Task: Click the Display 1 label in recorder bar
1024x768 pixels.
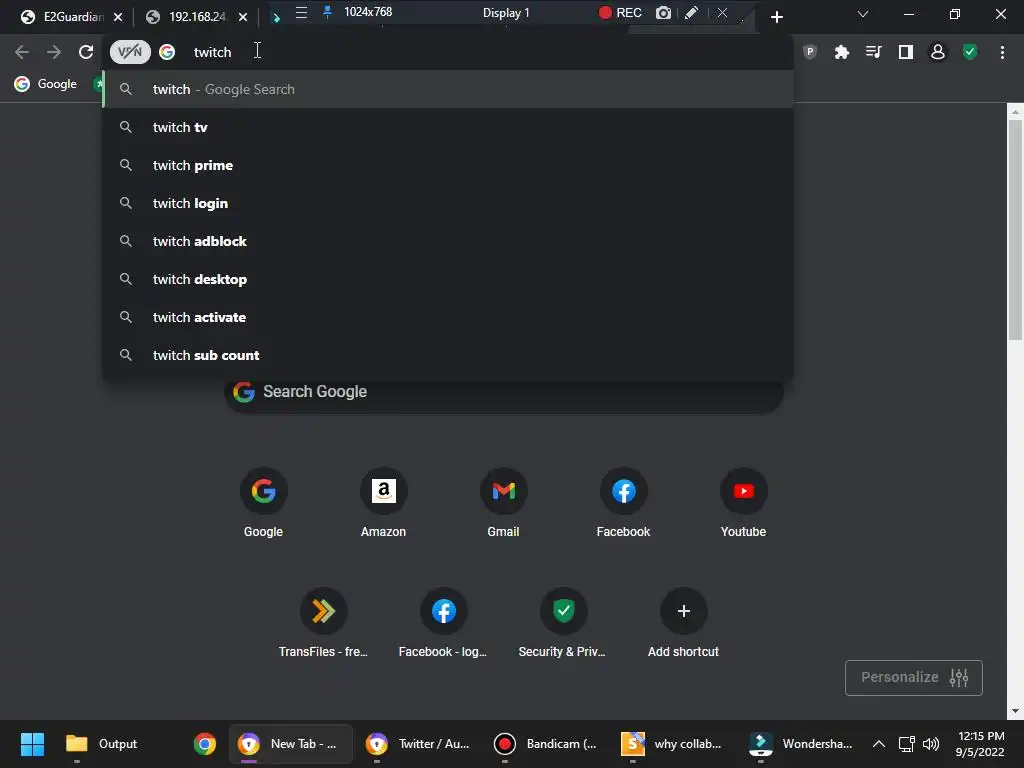Action: 506,12
